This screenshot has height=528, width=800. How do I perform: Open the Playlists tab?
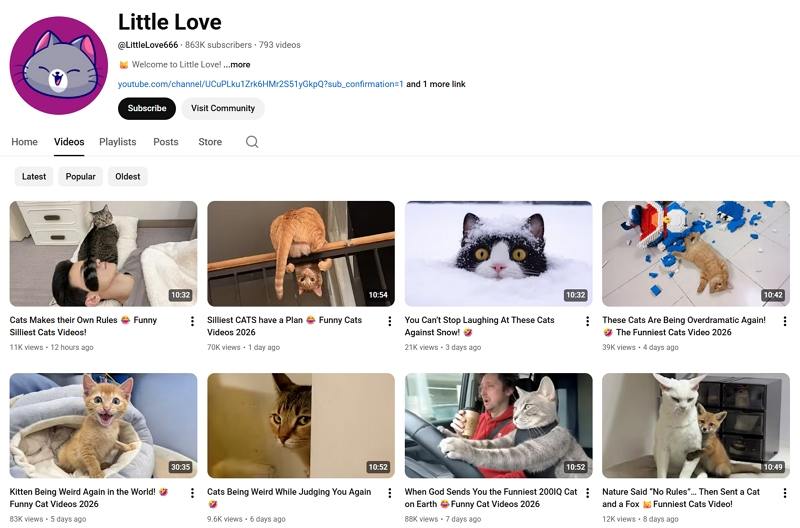[117, 142]
